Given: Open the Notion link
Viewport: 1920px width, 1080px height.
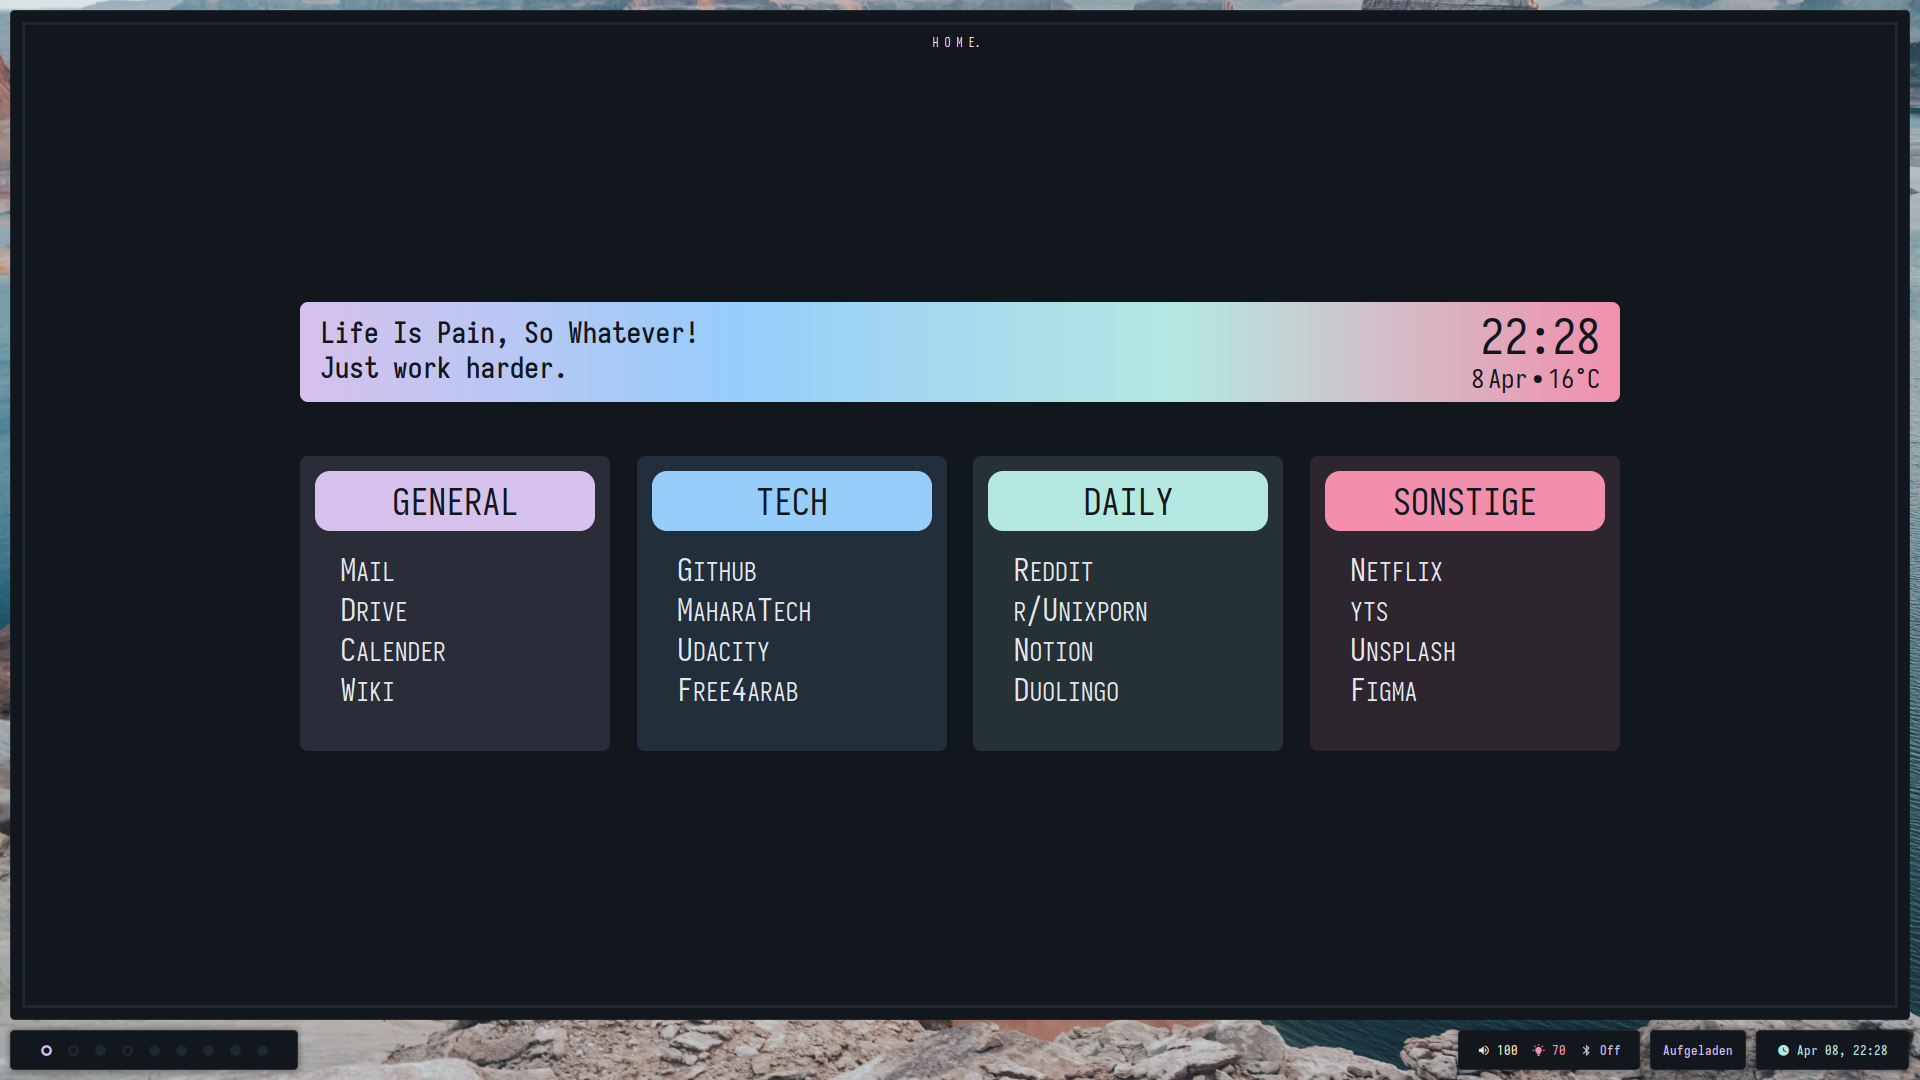Looking at the screenshot, I should pos(1053,651).
